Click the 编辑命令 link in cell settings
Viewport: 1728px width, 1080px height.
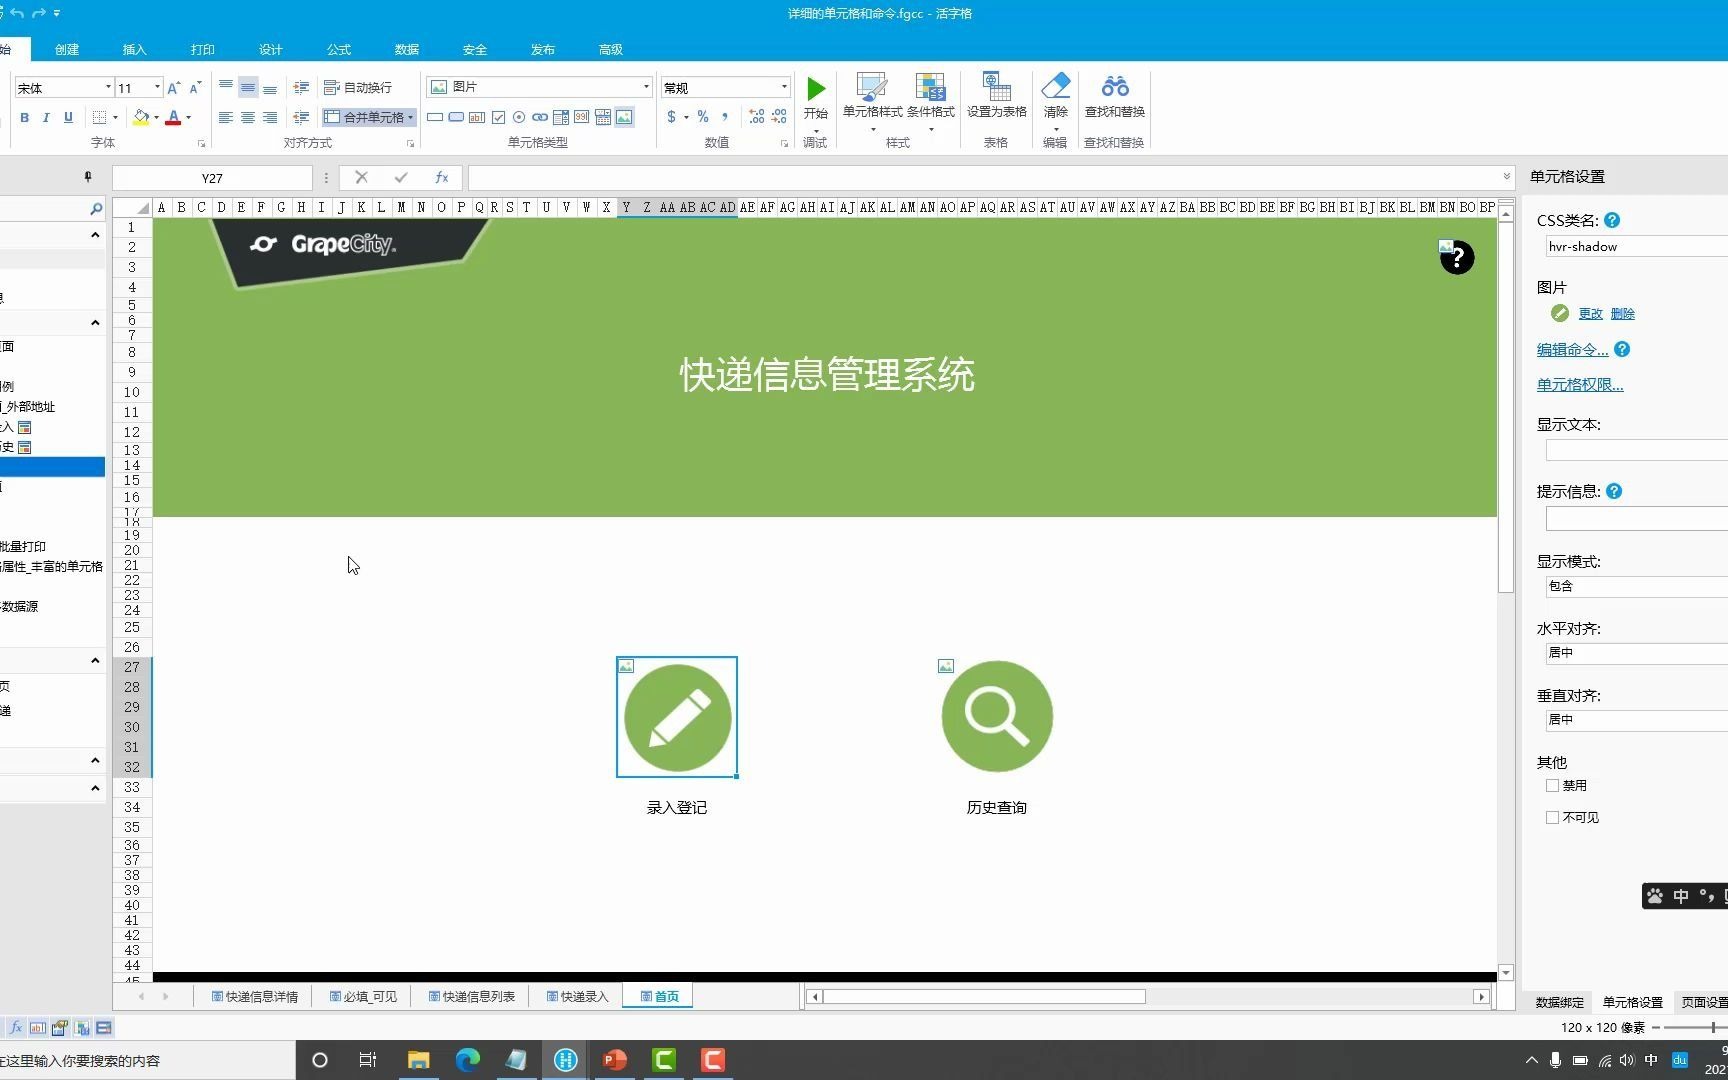(x=1571, y=349)
